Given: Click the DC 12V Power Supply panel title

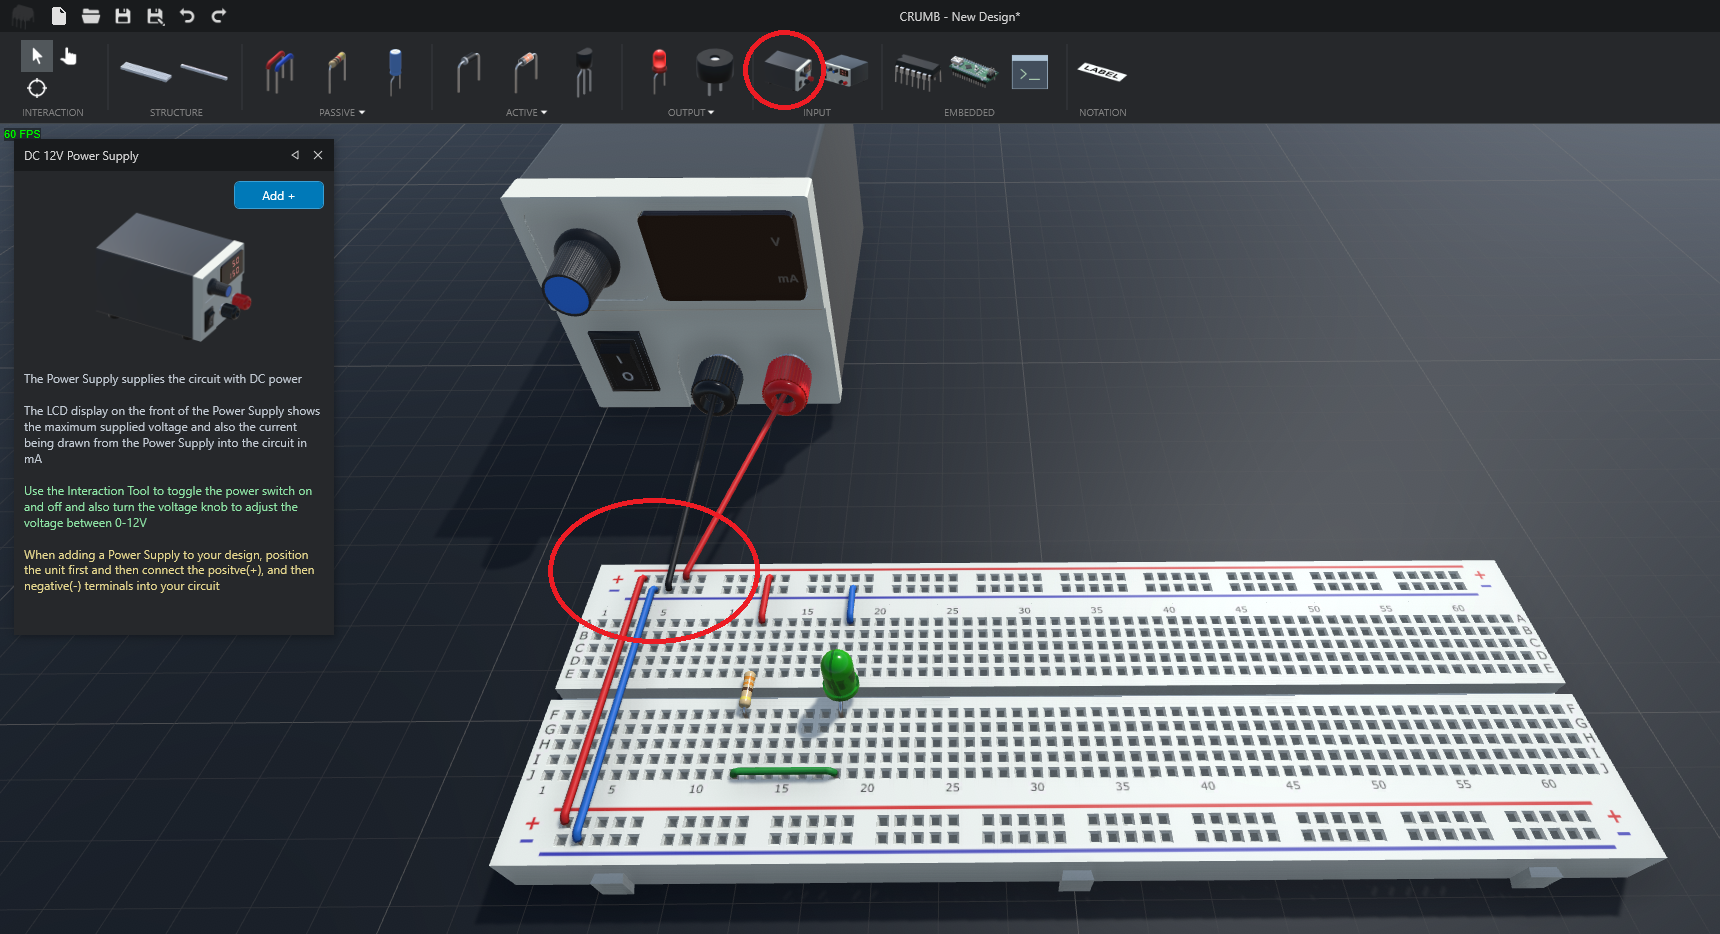Looking at the screenshot, I should coord(81,156).
